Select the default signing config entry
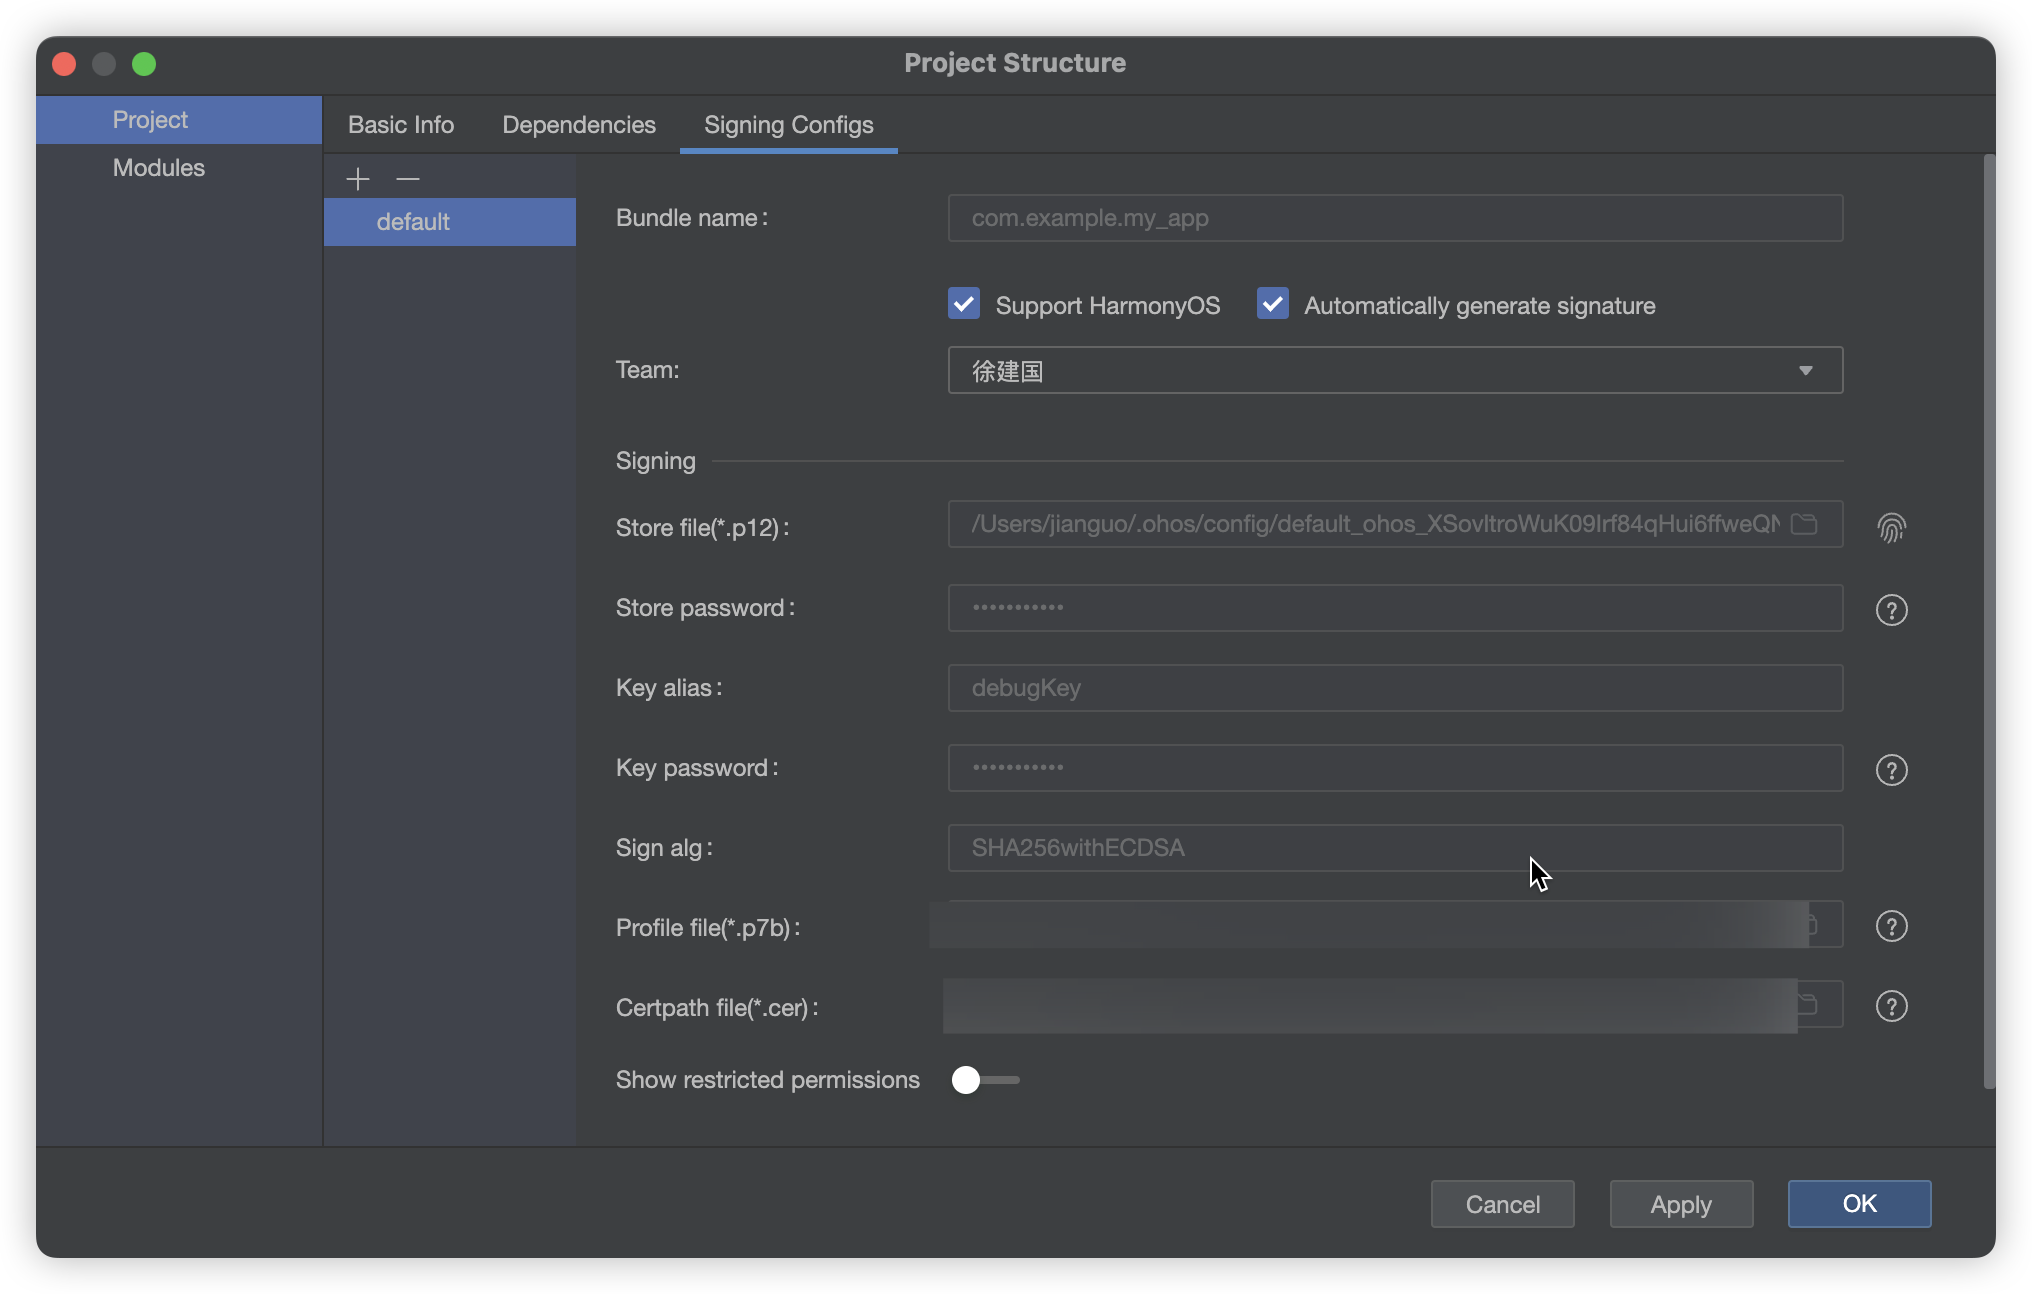 pos(413,222)
